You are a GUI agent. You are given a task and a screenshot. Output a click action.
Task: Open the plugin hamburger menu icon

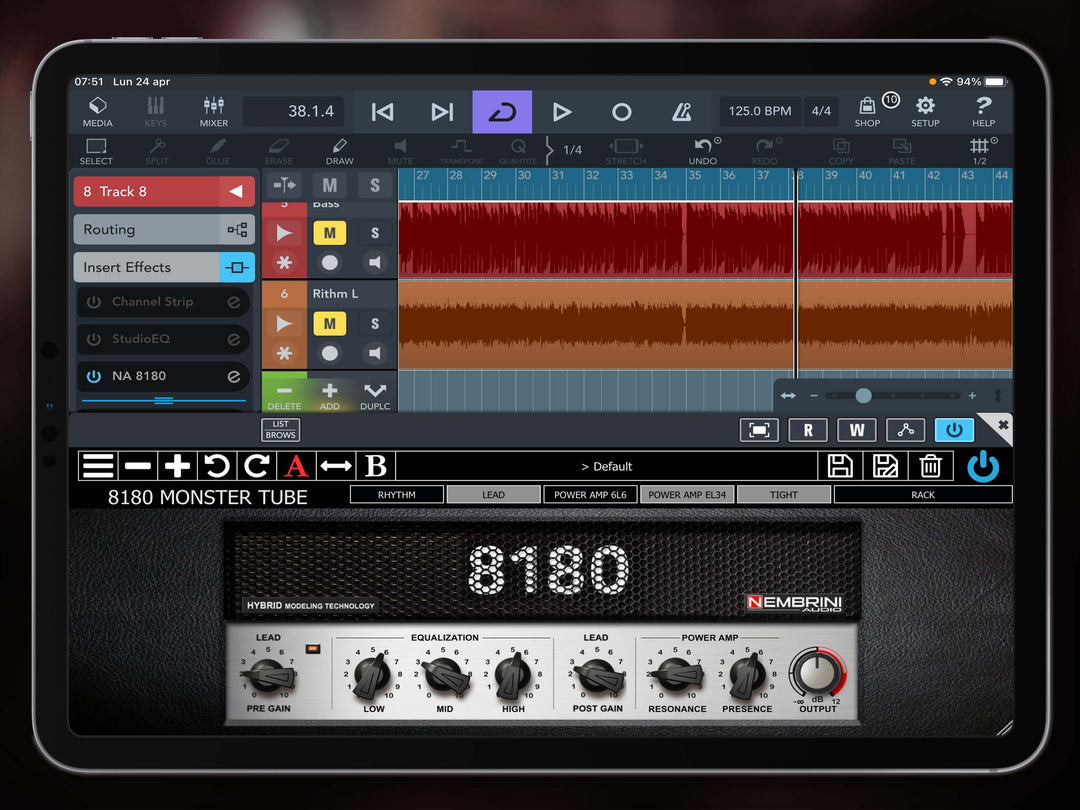tap(98, 466)
